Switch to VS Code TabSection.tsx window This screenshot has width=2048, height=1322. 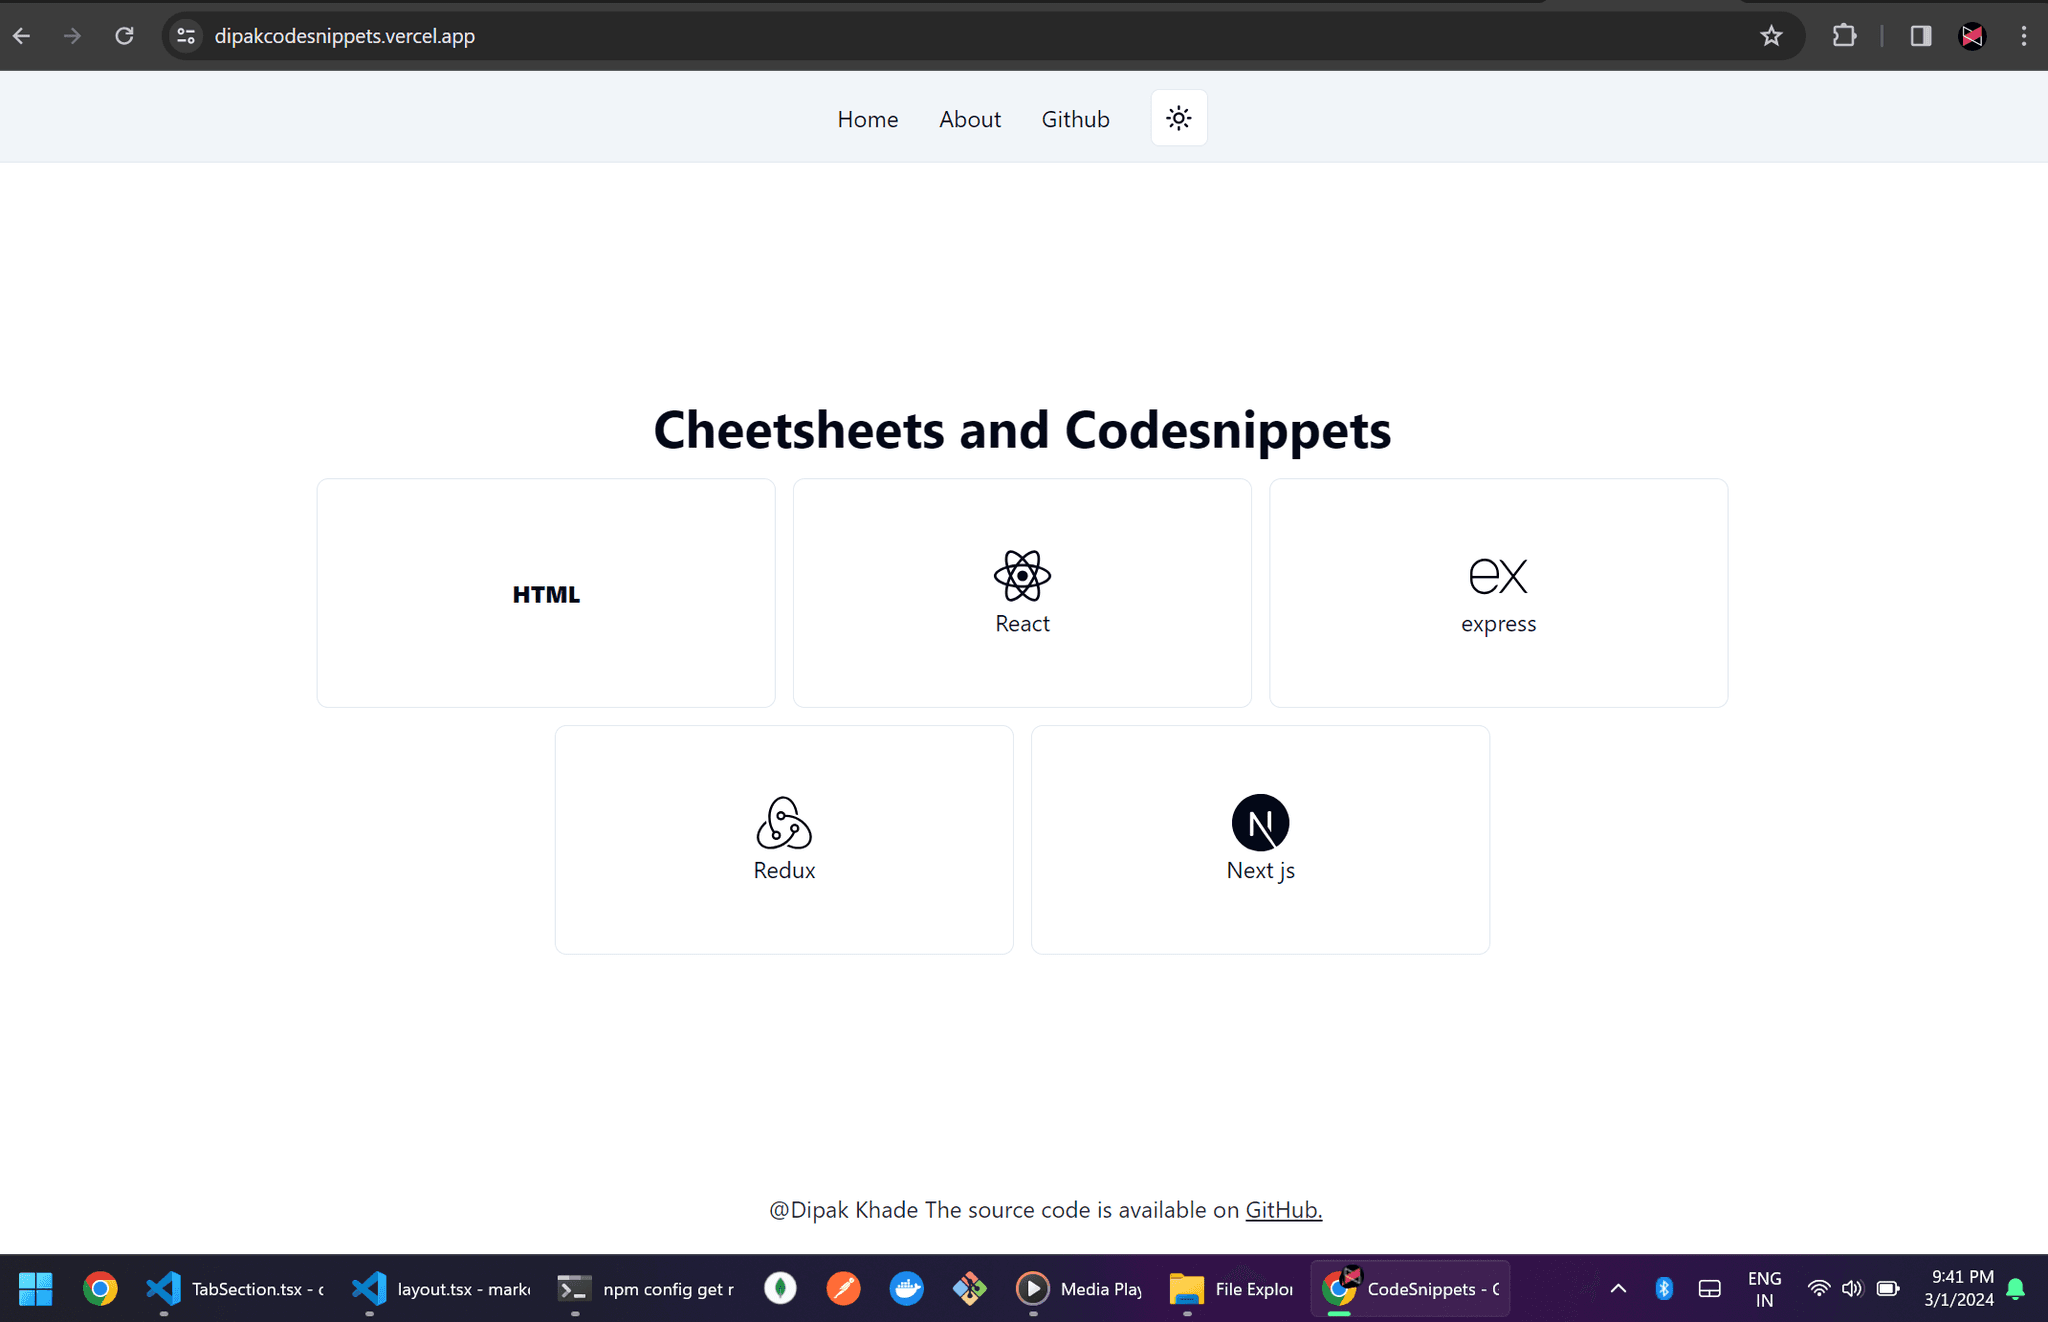pos(236,1288)
